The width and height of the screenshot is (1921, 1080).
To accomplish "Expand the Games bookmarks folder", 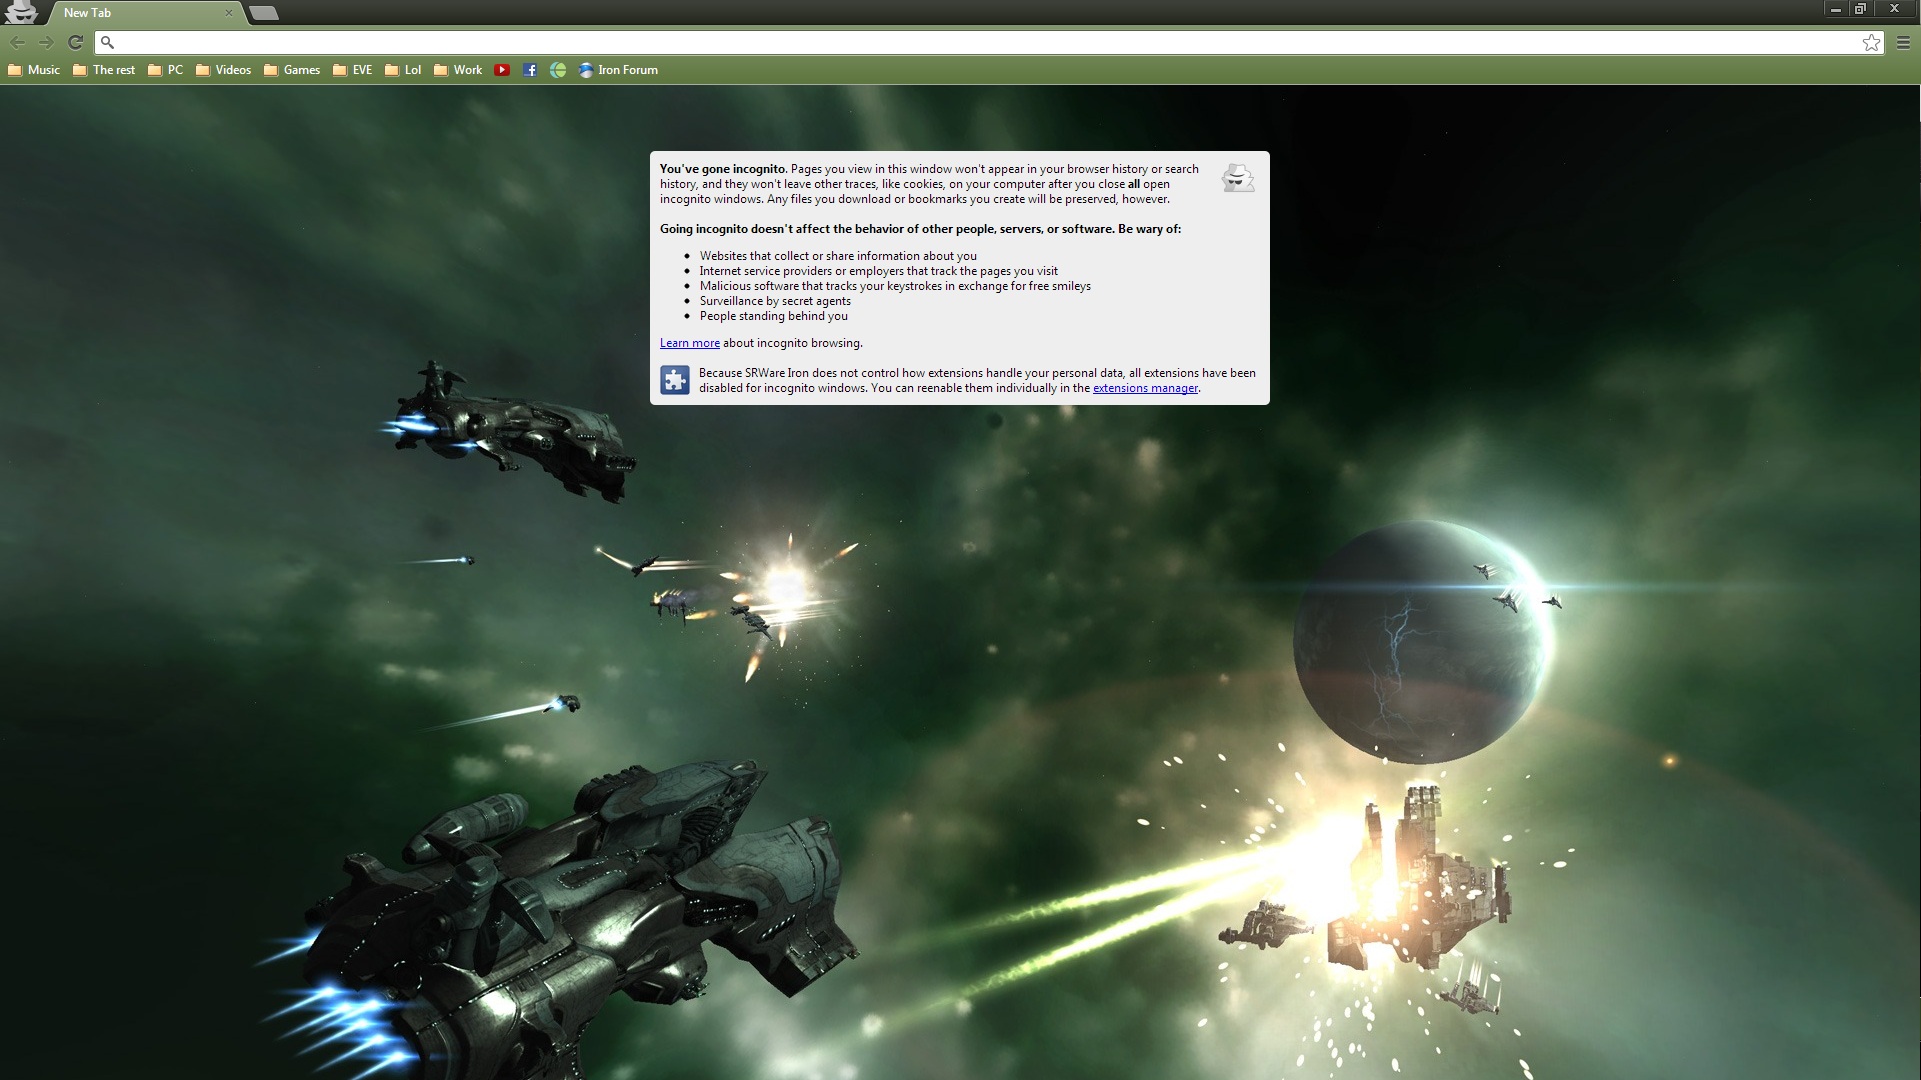I will (292, 70).
